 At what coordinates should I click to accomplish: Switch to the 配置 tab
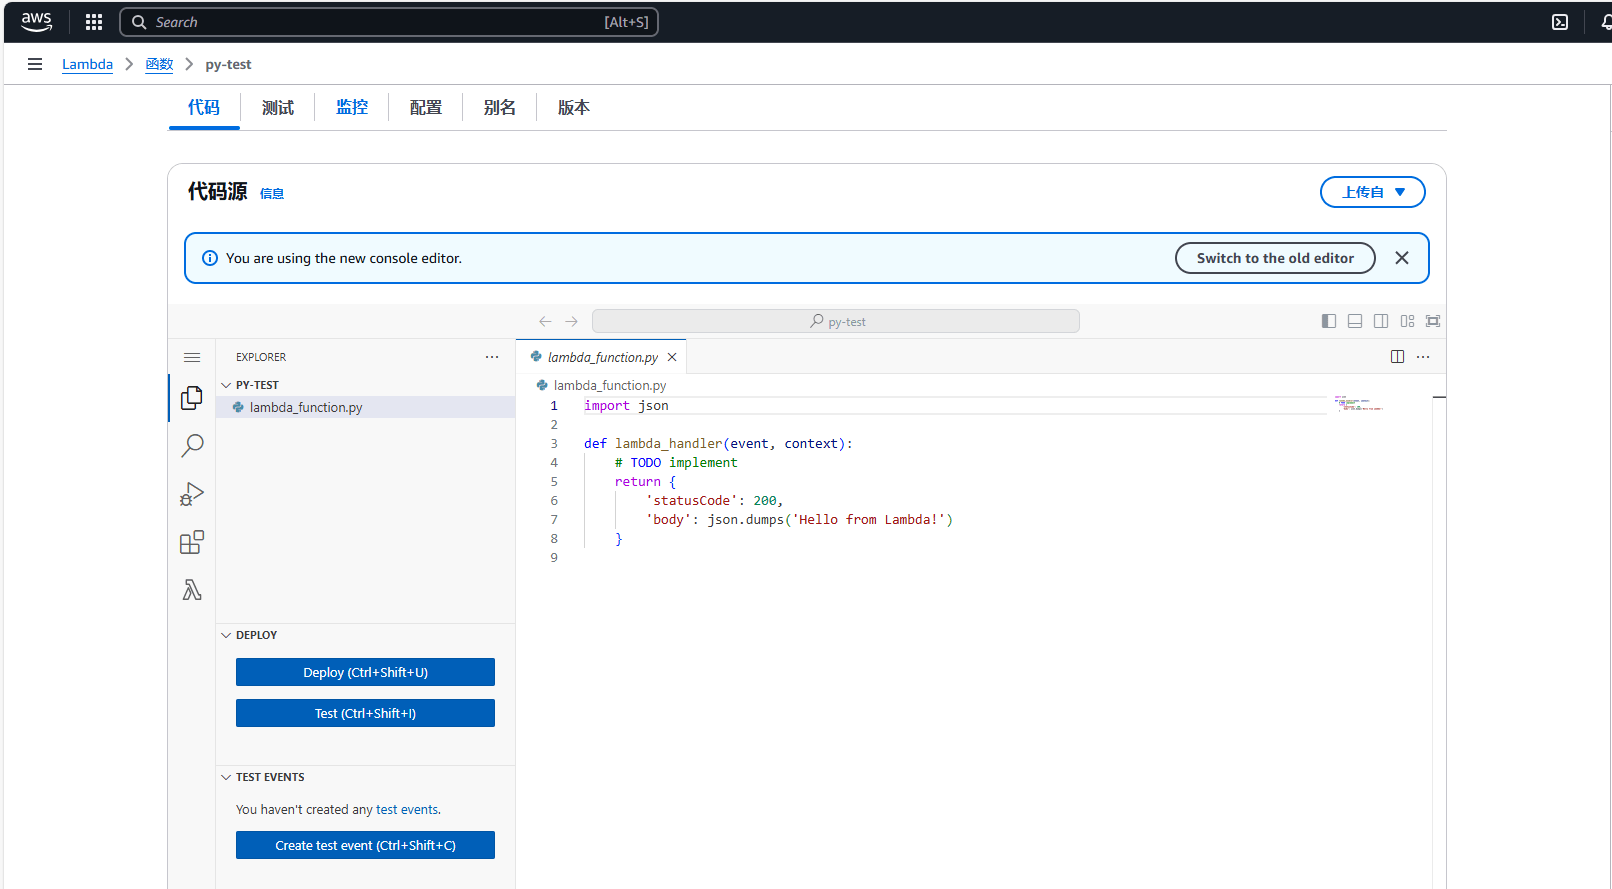point(426,107)
